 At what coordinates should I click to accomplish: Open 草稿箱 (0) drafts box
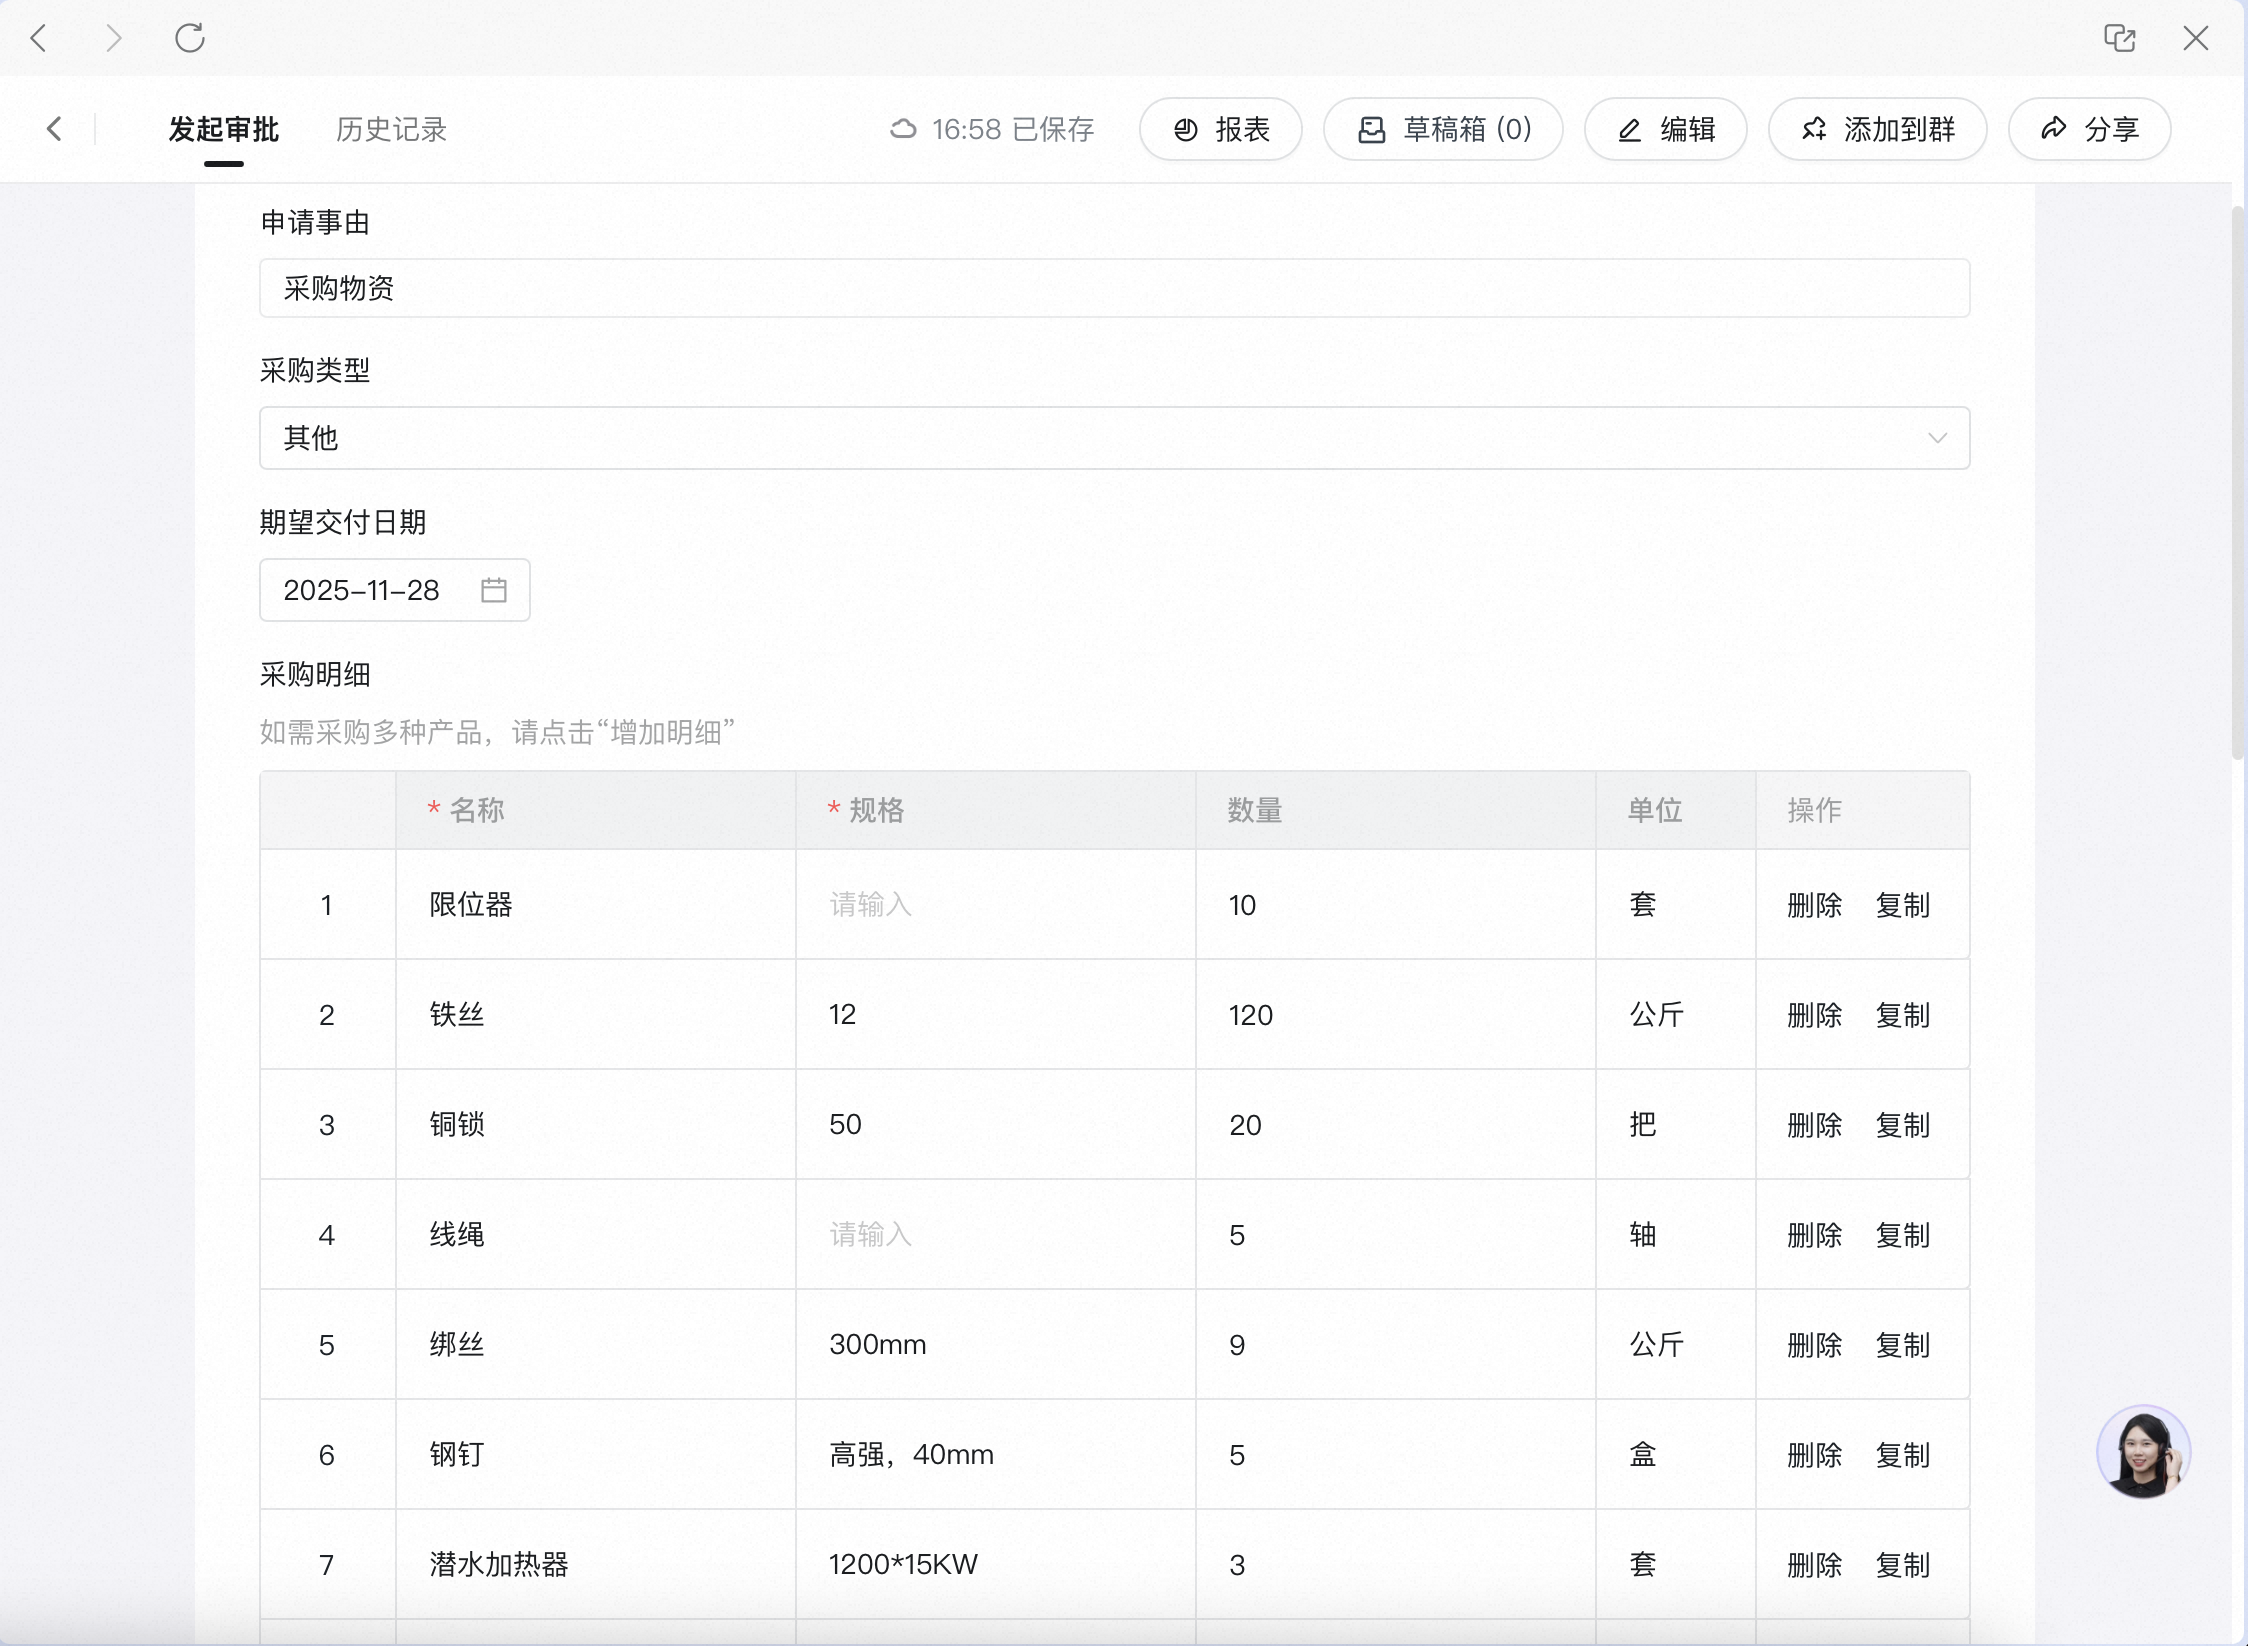(1443, 129)
